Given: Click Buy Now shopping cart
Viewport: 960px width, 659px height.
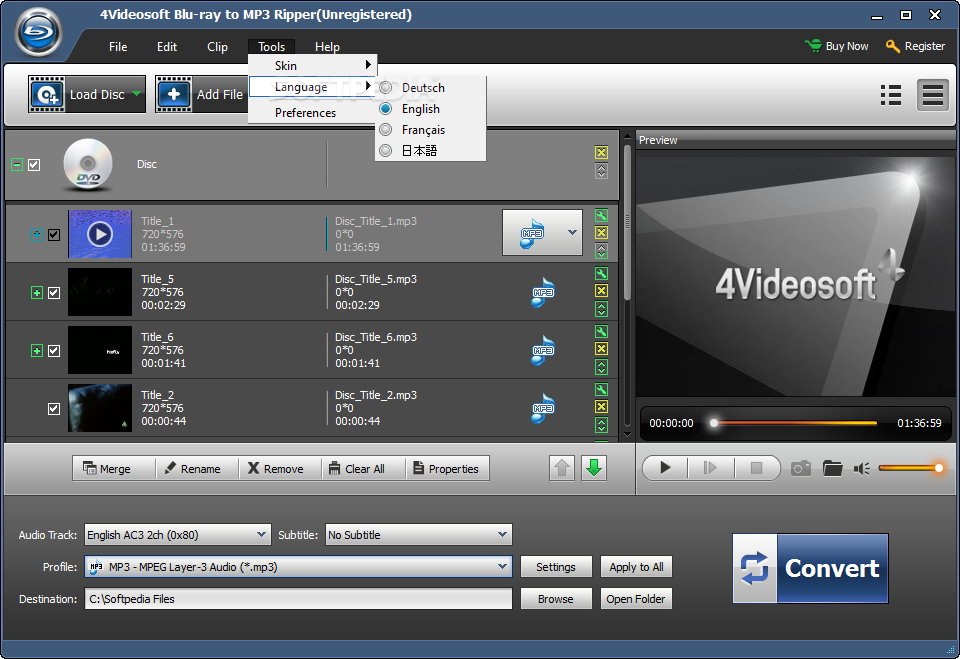Looking at the screenshot, I should 836,46.
